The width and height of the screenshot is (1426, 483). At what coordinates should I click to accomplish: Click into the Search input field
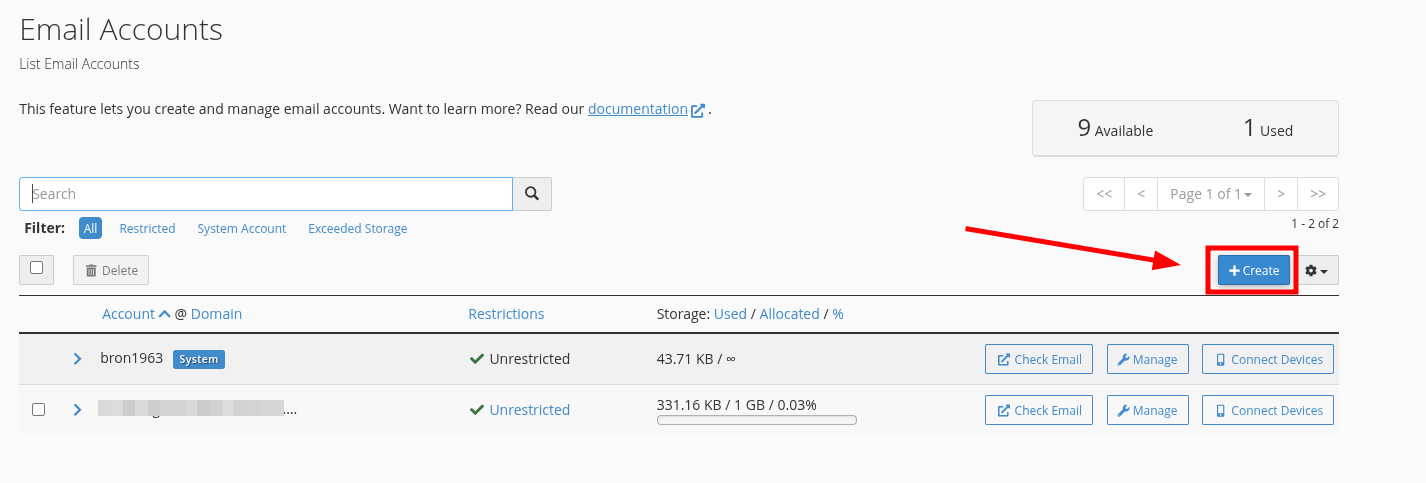point(266,194)
